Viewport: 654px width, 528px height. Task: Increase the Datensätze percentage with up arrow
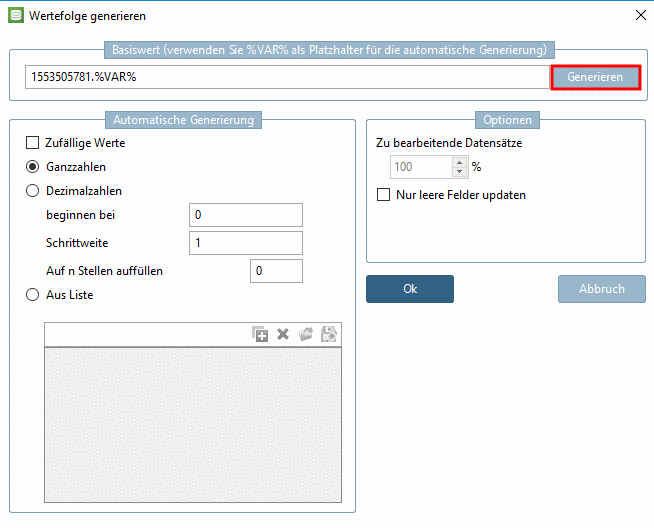click(x=460, y=162)
